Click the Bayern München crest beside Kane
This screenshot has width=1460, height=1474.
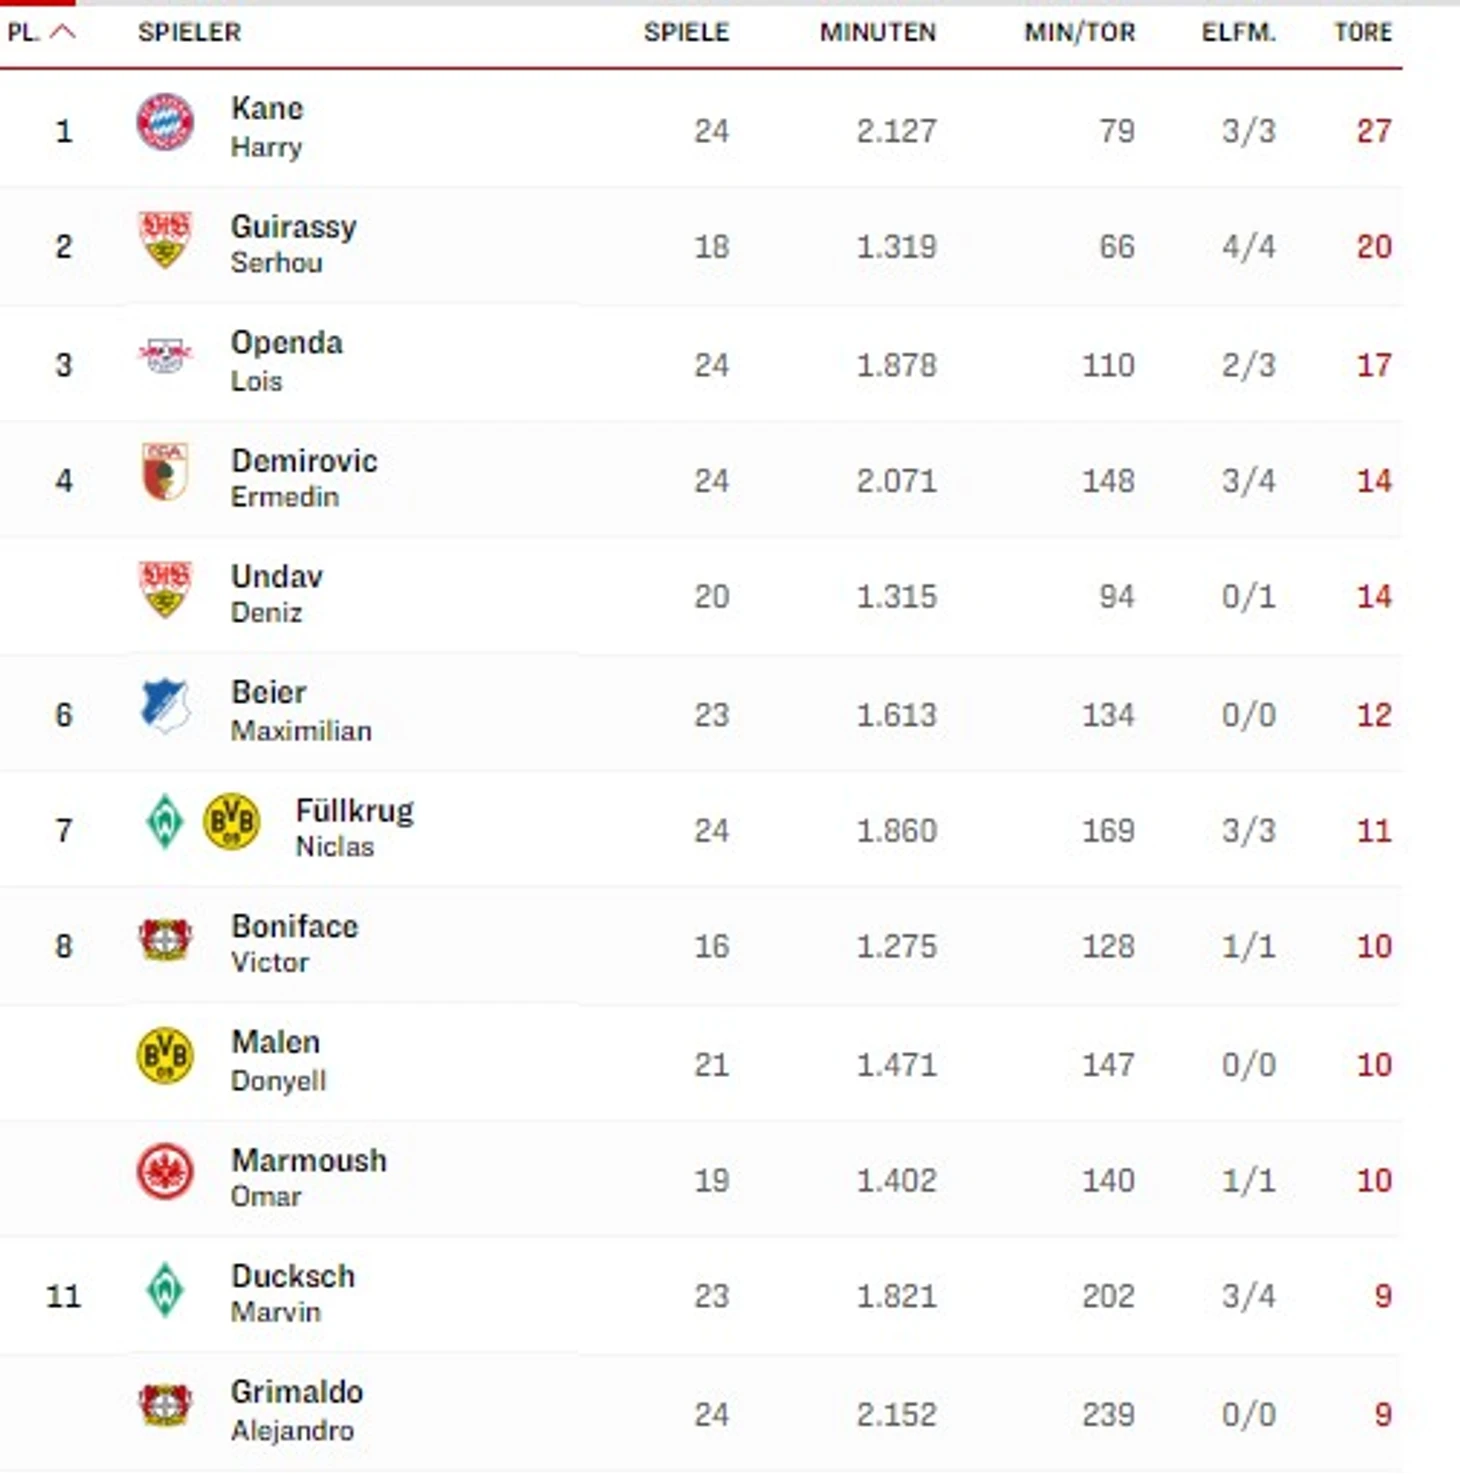tap(165, 122)
